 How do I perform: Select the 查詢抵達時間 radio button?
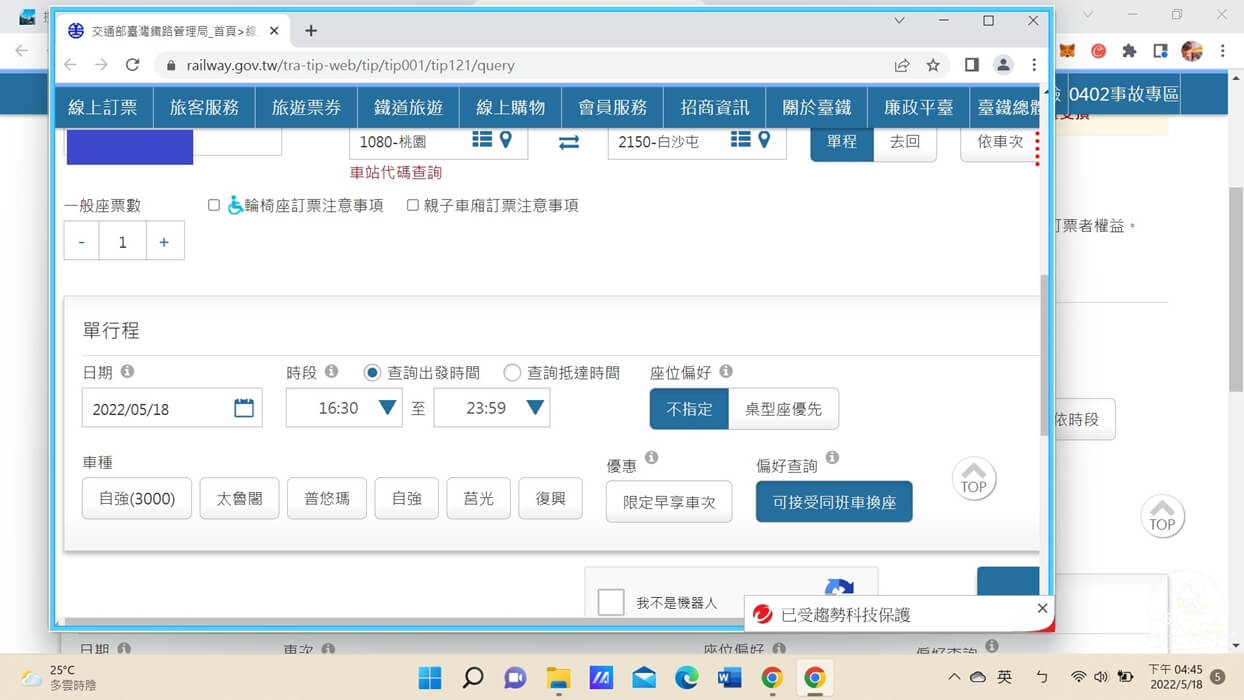(511, 372)
